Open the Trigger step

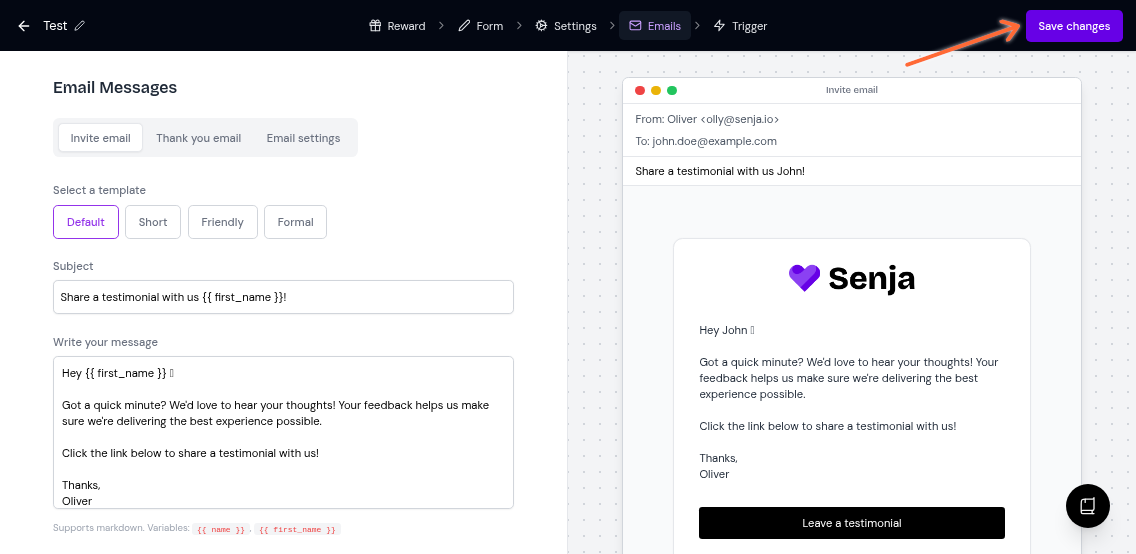coord(740,26)
